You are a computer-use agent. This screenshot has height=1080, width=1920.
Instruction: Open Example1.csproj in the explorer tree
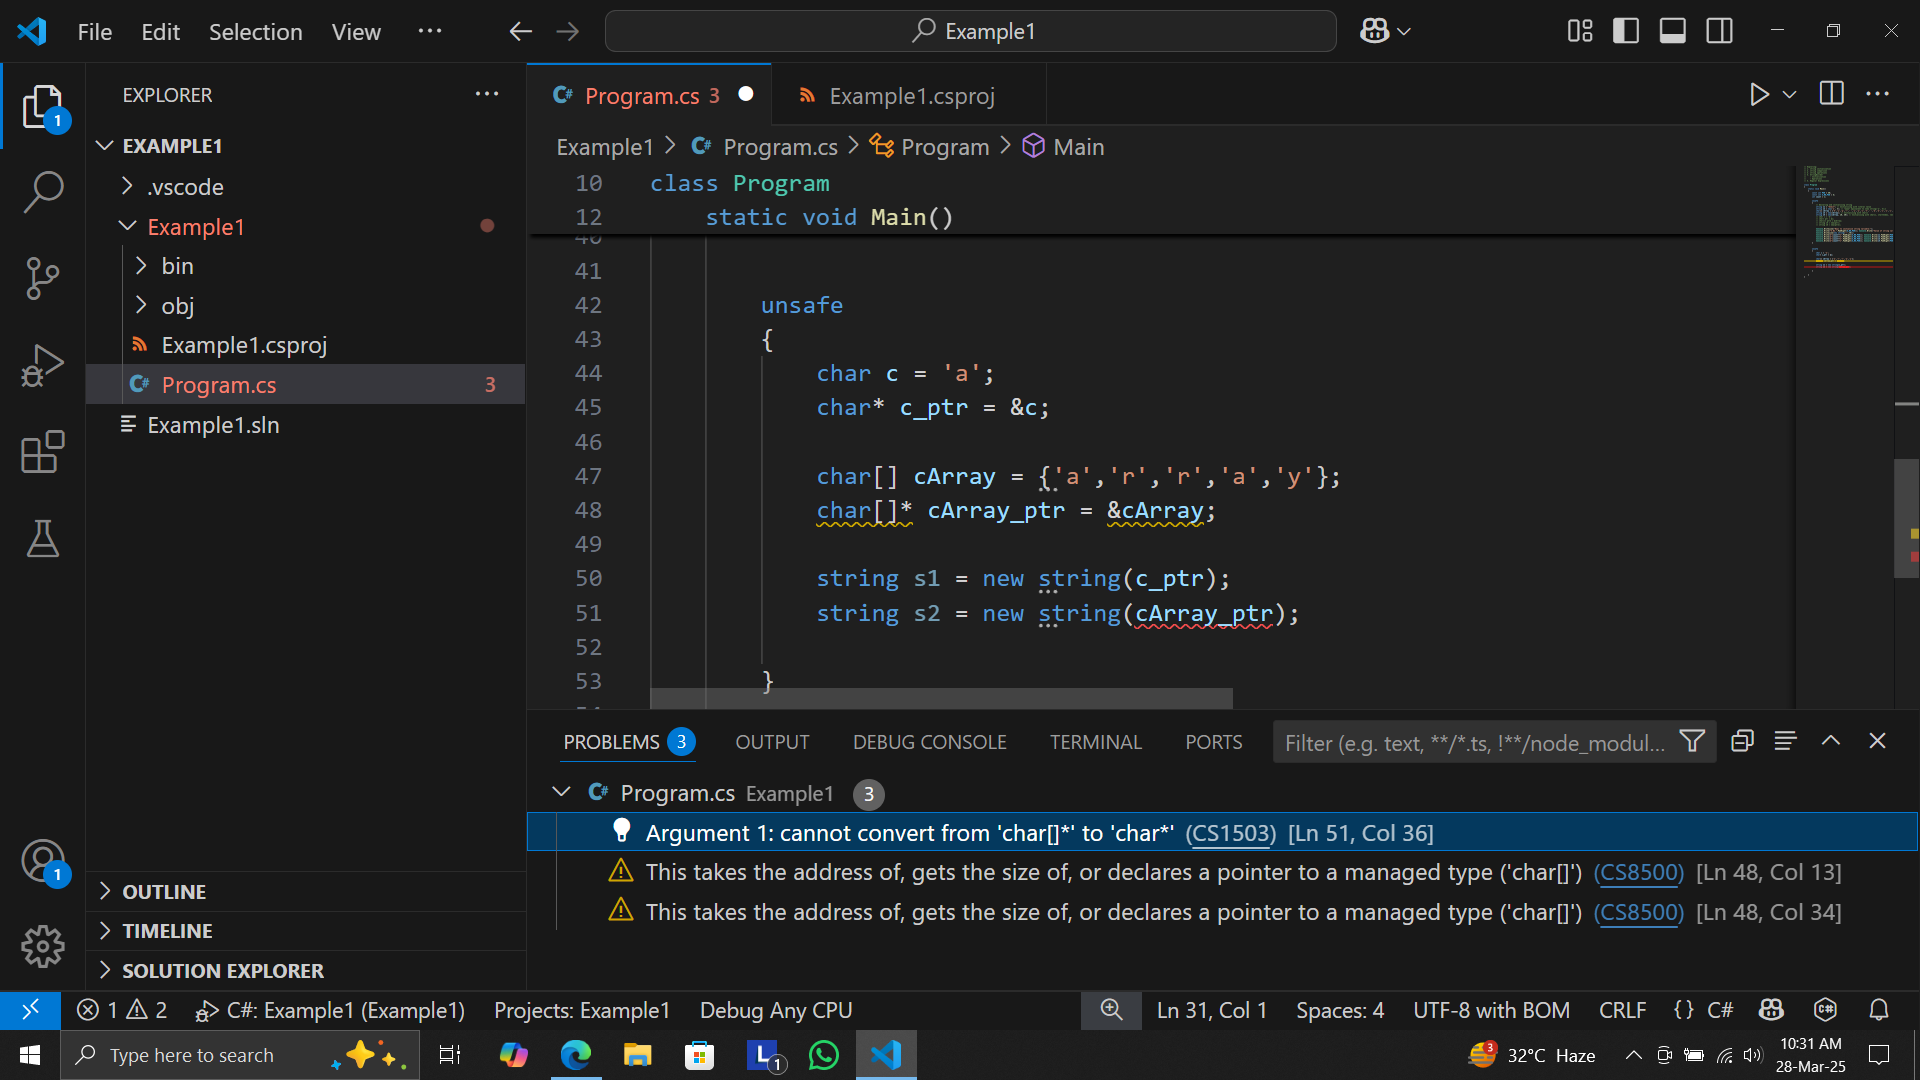(305, 345)
